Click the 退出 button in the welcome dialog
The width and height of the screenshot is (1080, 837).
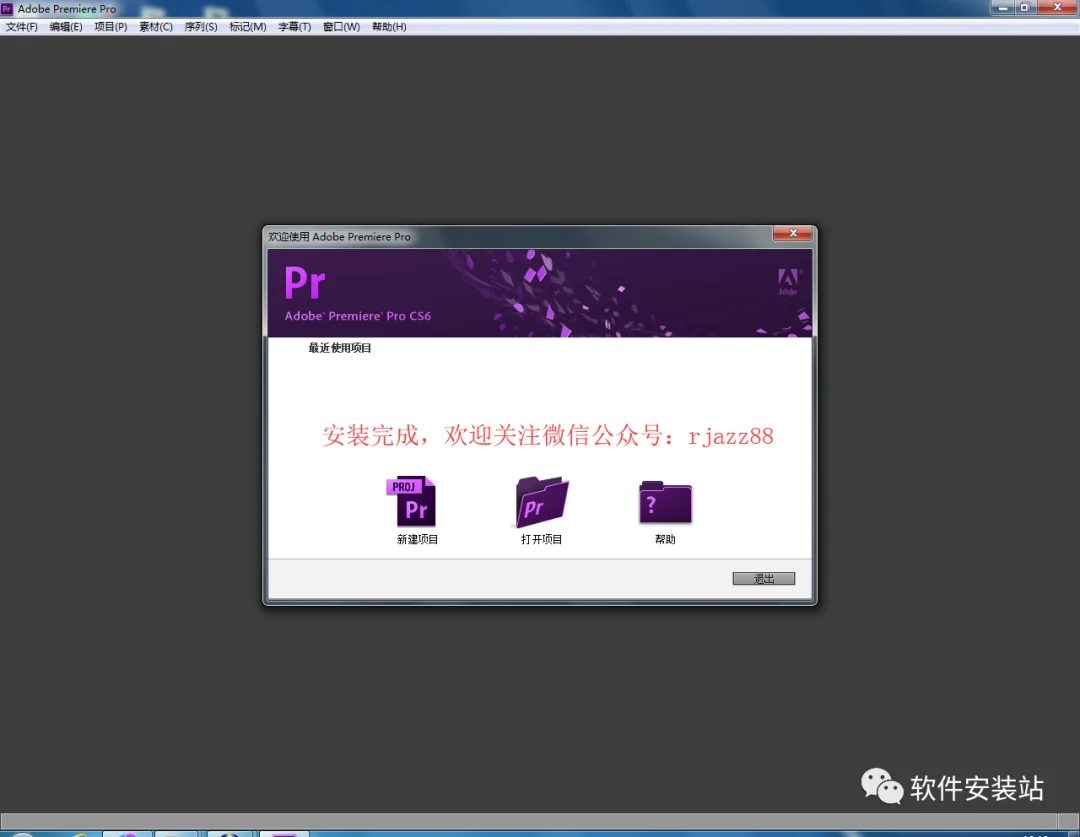(x=764, y=579)
